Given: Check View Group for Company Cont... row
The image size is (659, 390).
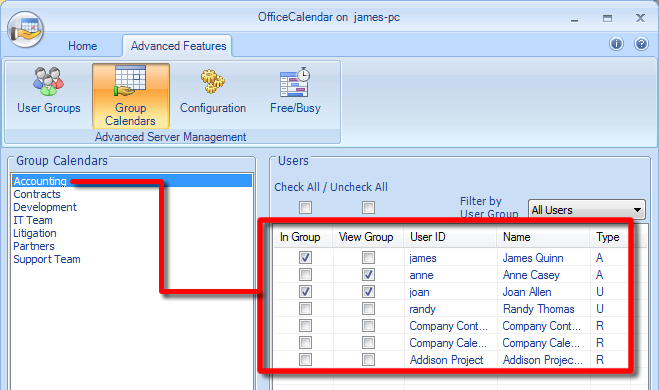Looking at the screenshot, I should click(369, 326).
